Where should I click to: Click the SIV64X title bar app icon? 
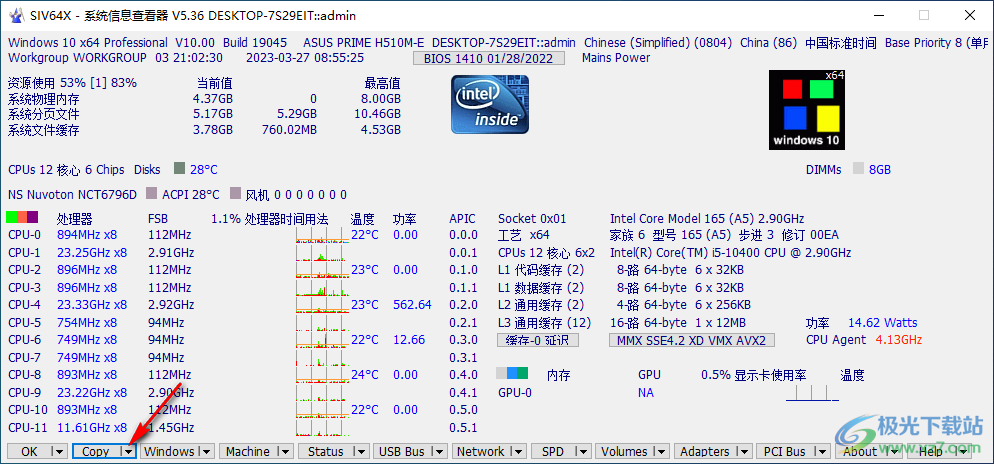[x=15, y=15]
